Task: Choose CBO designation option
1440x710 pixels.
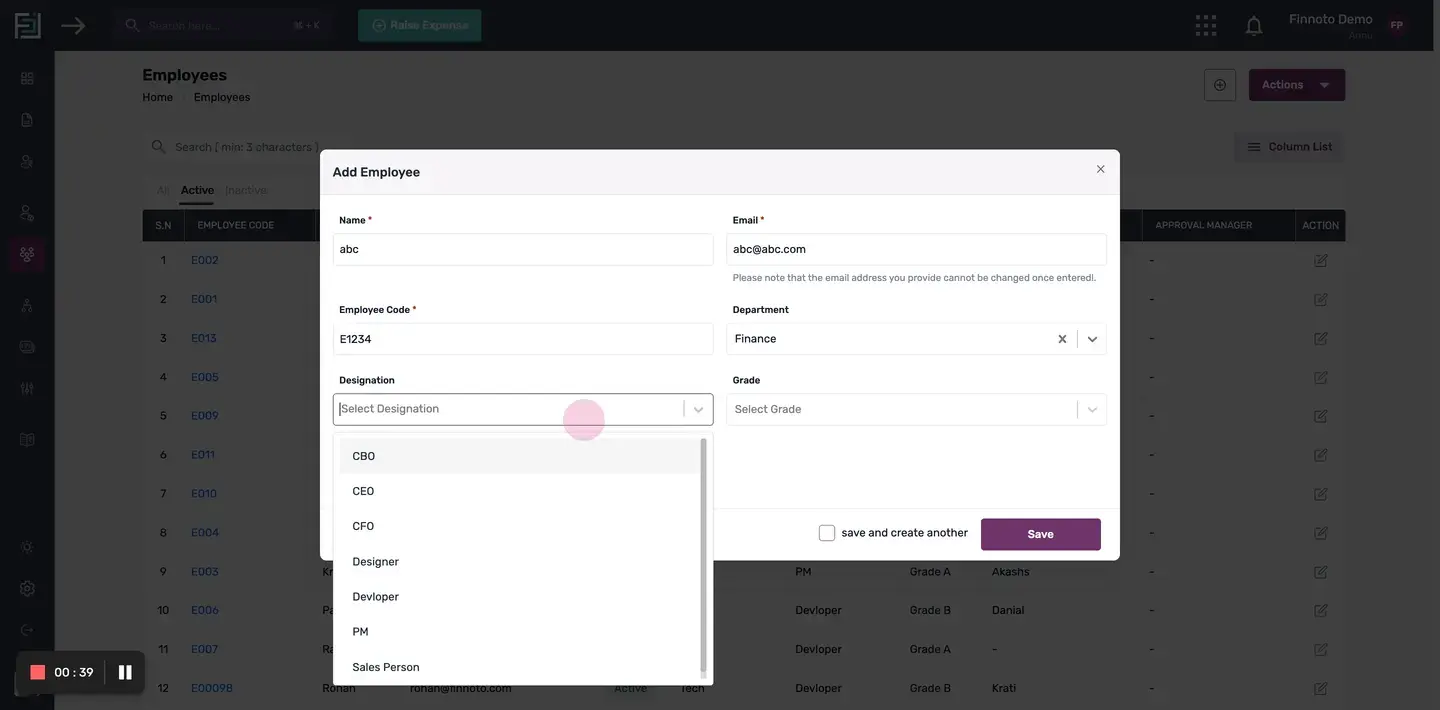Action: (520, 456)
